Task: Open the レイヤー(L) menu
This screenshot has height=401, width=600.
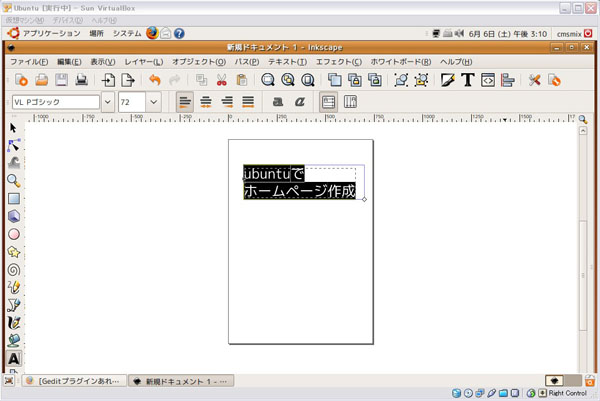Action: pyautogui.click(x=144, y=62)
